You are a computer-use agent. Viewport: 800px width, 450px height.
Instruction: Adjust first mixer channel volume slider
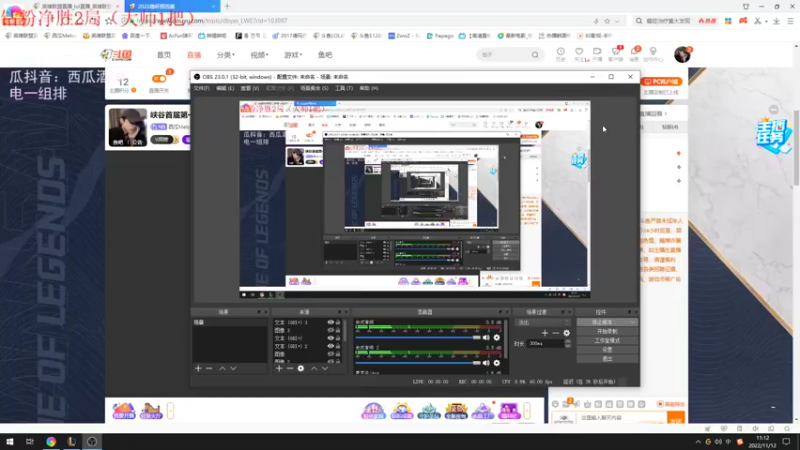point(418,338)
